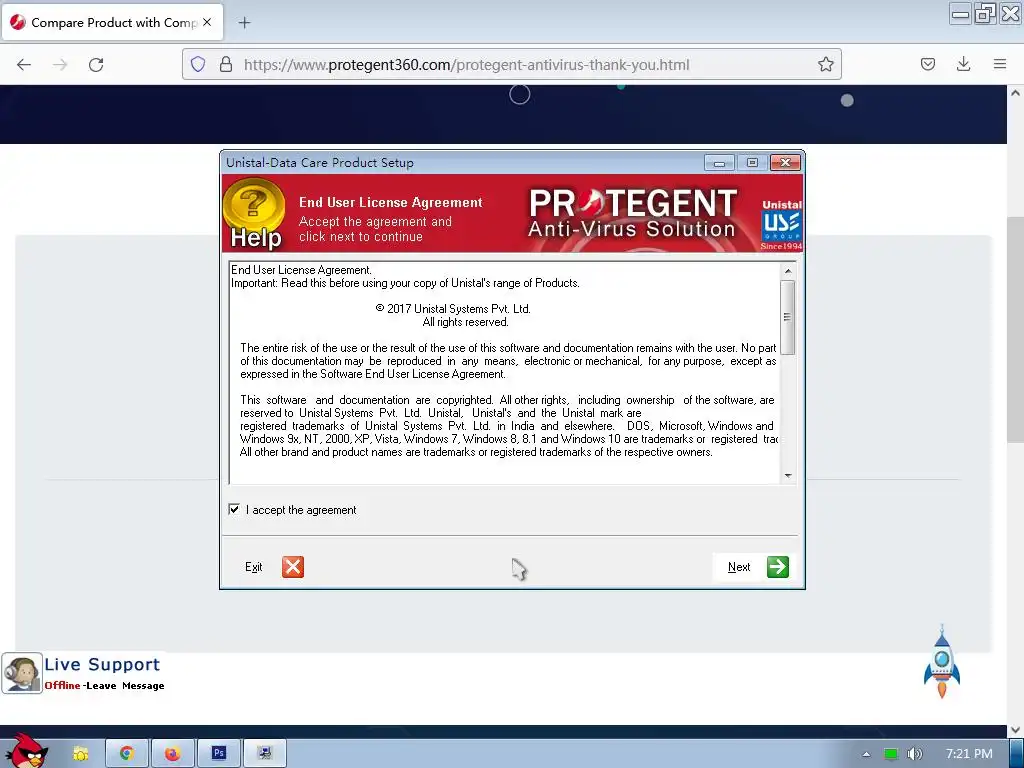Click license agreement scrollbar down arrow
This screenshot has width=1024, height=768.
788,475
